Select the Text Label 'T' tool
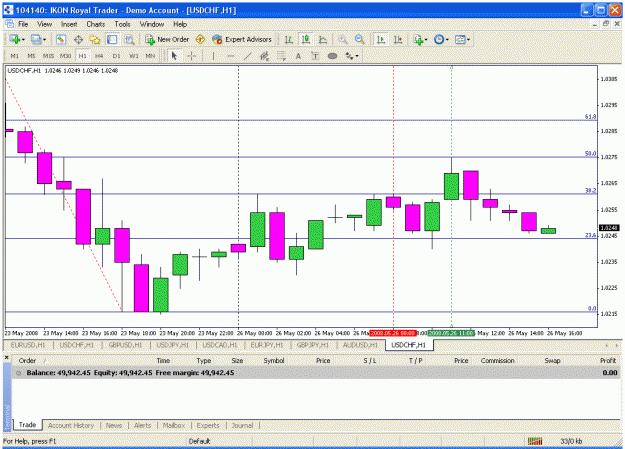Screen dimensions: 625x449 pyautogui.click(x=315, y=56)
